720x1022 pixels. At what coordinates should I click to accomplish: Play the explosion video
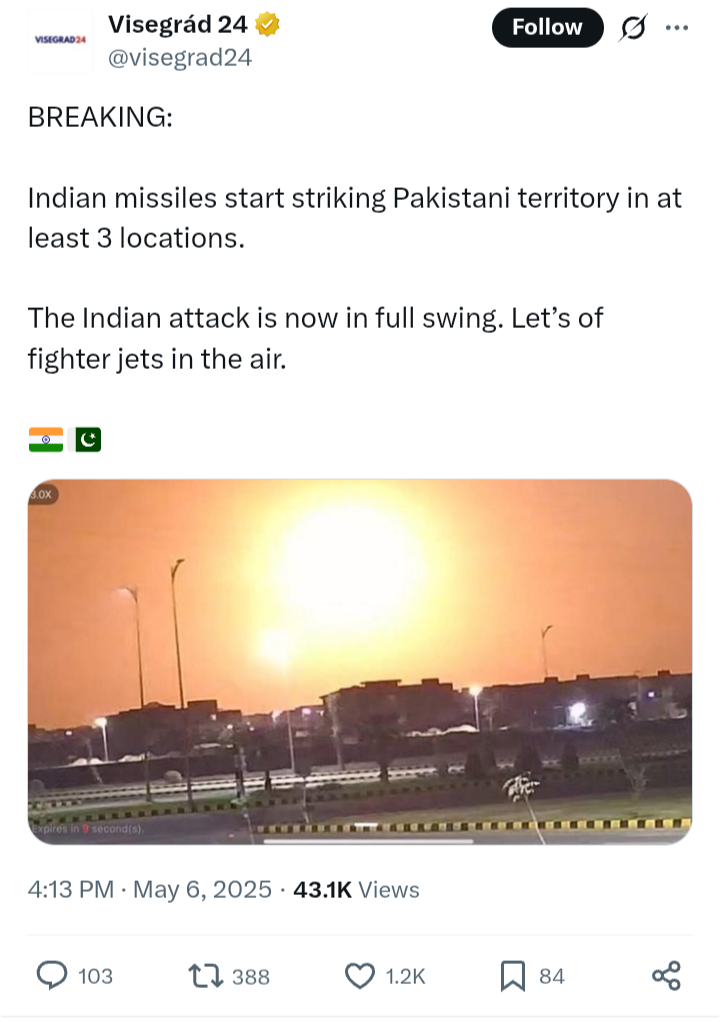pyautogui.click(x=360, y=662)
